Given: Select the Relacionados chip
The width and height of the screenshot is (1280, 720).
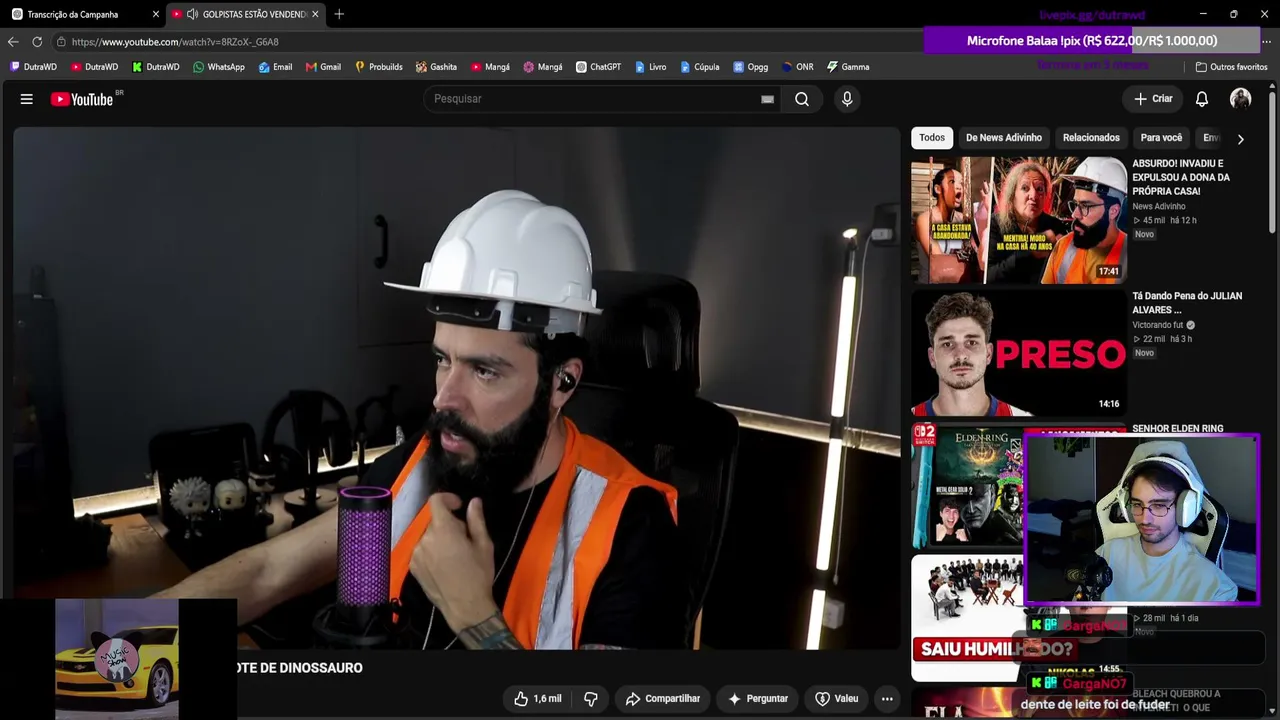Looking at the screenshot, I should pos(1091,138).
